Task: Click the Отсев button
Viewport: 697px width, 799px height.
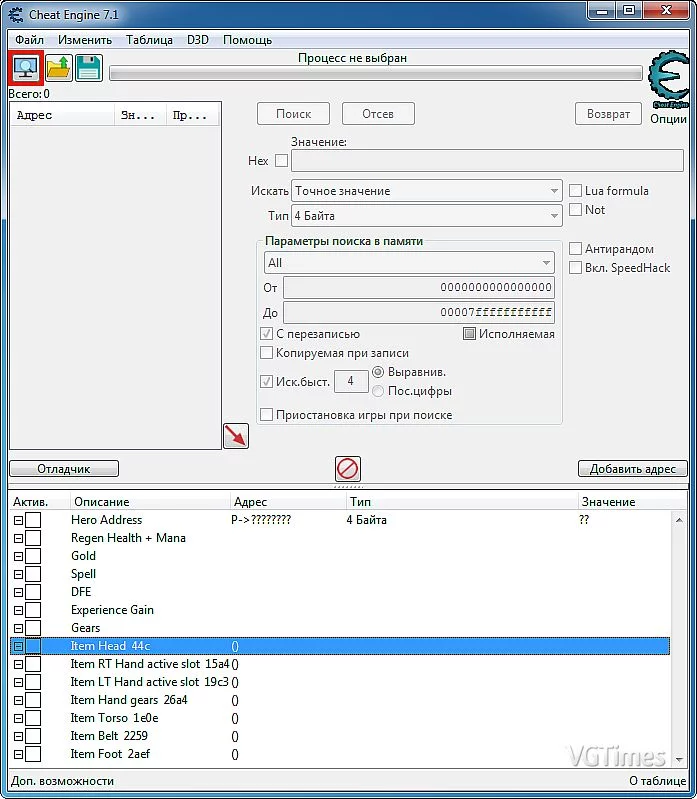Action: coord(378,114)
